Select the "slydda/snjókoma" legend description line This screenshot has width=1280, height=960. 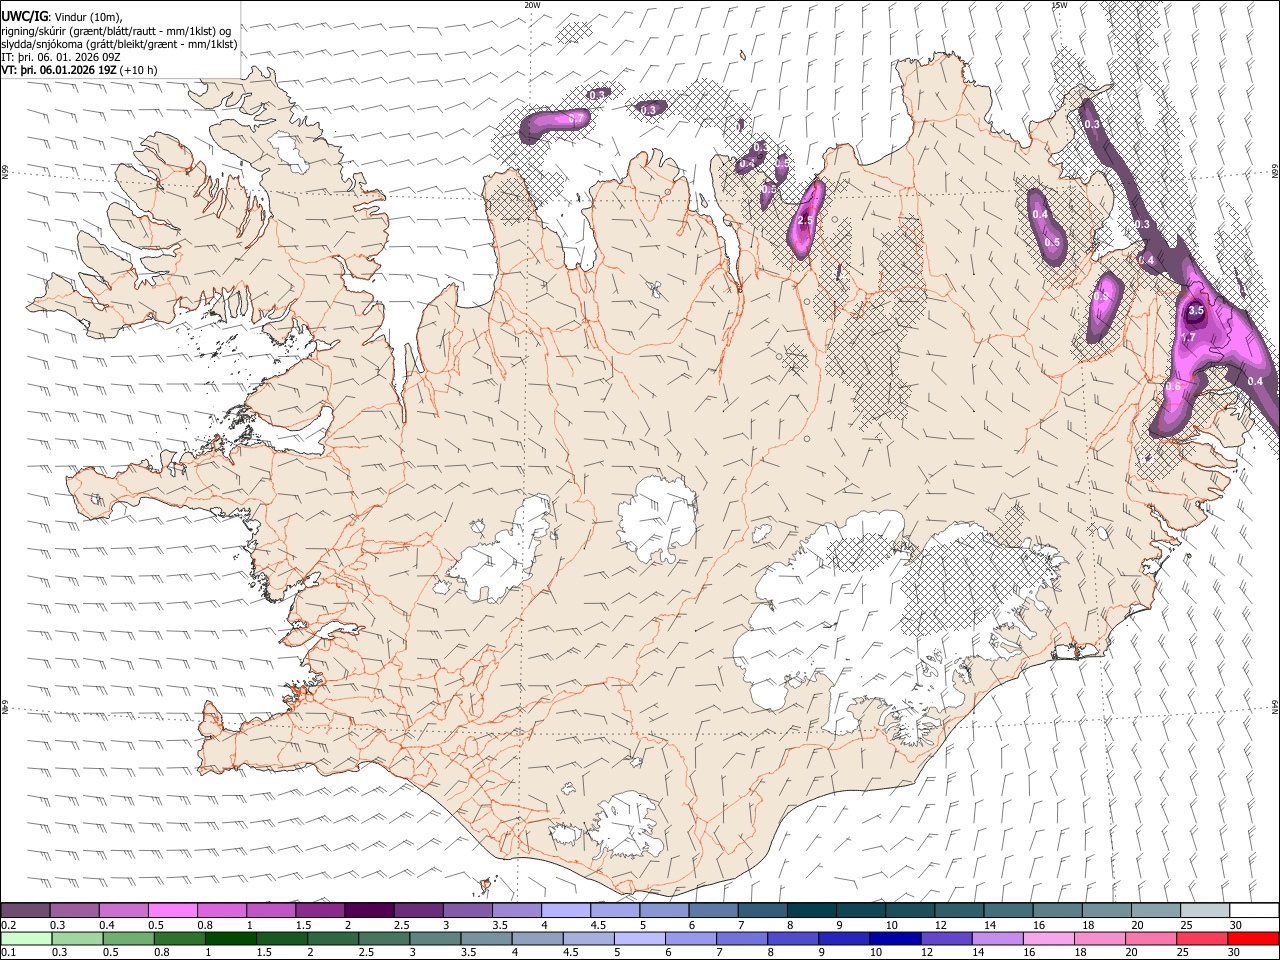(120, 44)
